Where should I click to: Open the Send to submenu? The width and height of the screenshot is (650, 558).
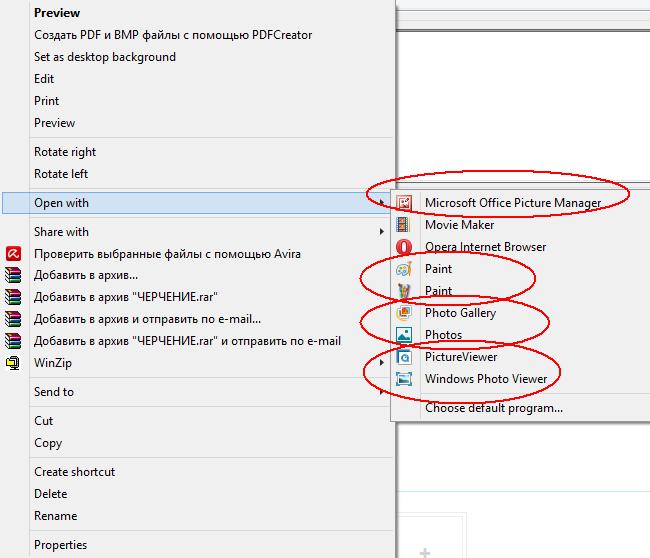coord(54,392)
